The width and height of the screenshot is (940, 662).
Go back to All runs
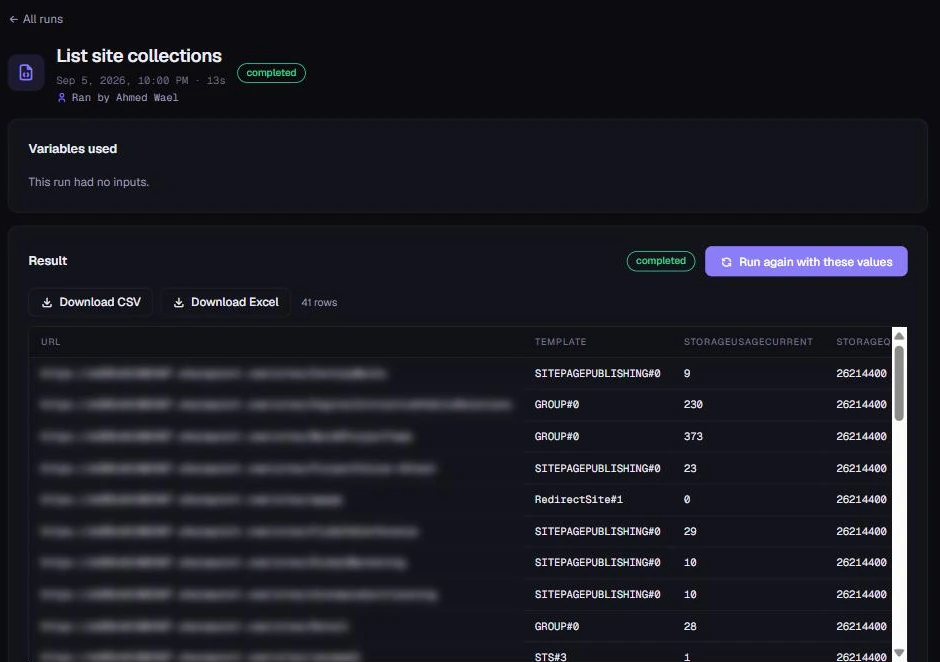(x=37, y=19)
